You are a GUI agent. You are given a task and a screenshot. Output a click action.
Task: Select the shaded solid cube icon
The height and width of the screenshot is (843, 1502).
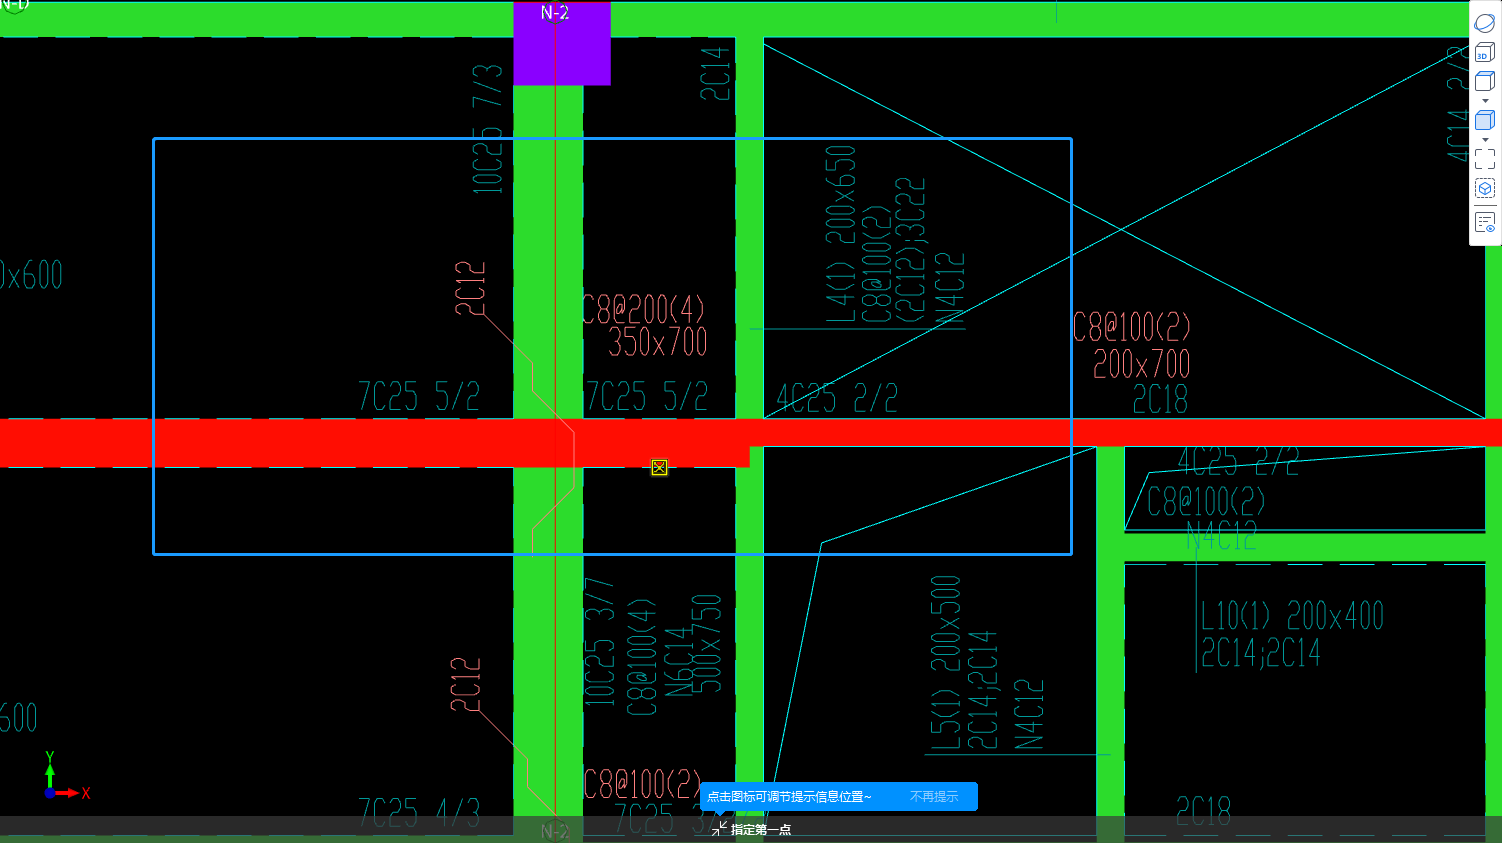click(1485, 120)
